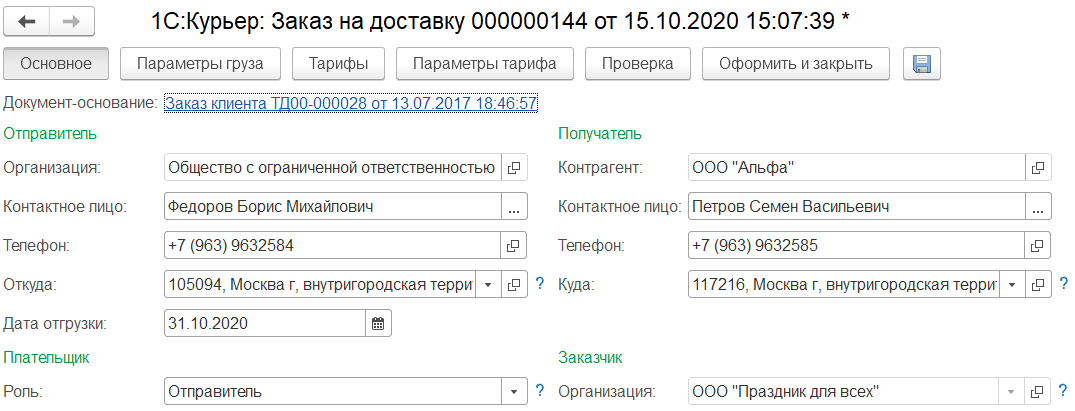Open the calendar picker for shipment date

click(x=378, y=323)
